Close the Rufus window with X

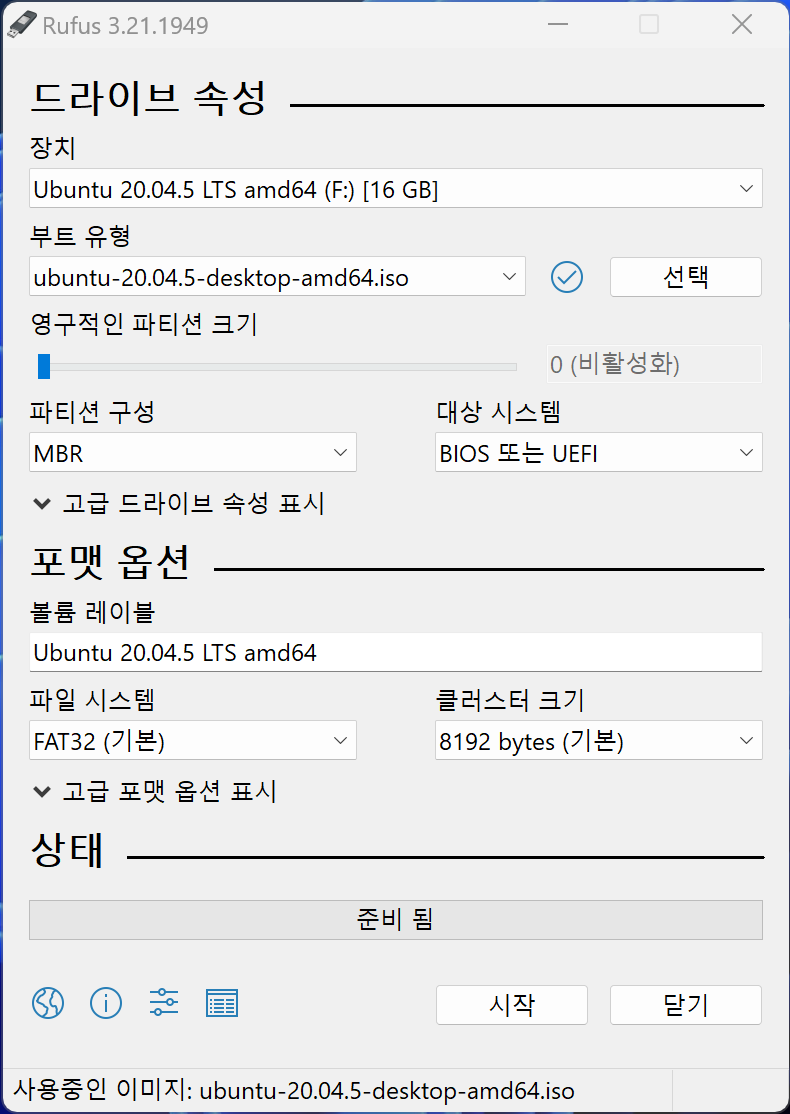(x=742, y=25)
